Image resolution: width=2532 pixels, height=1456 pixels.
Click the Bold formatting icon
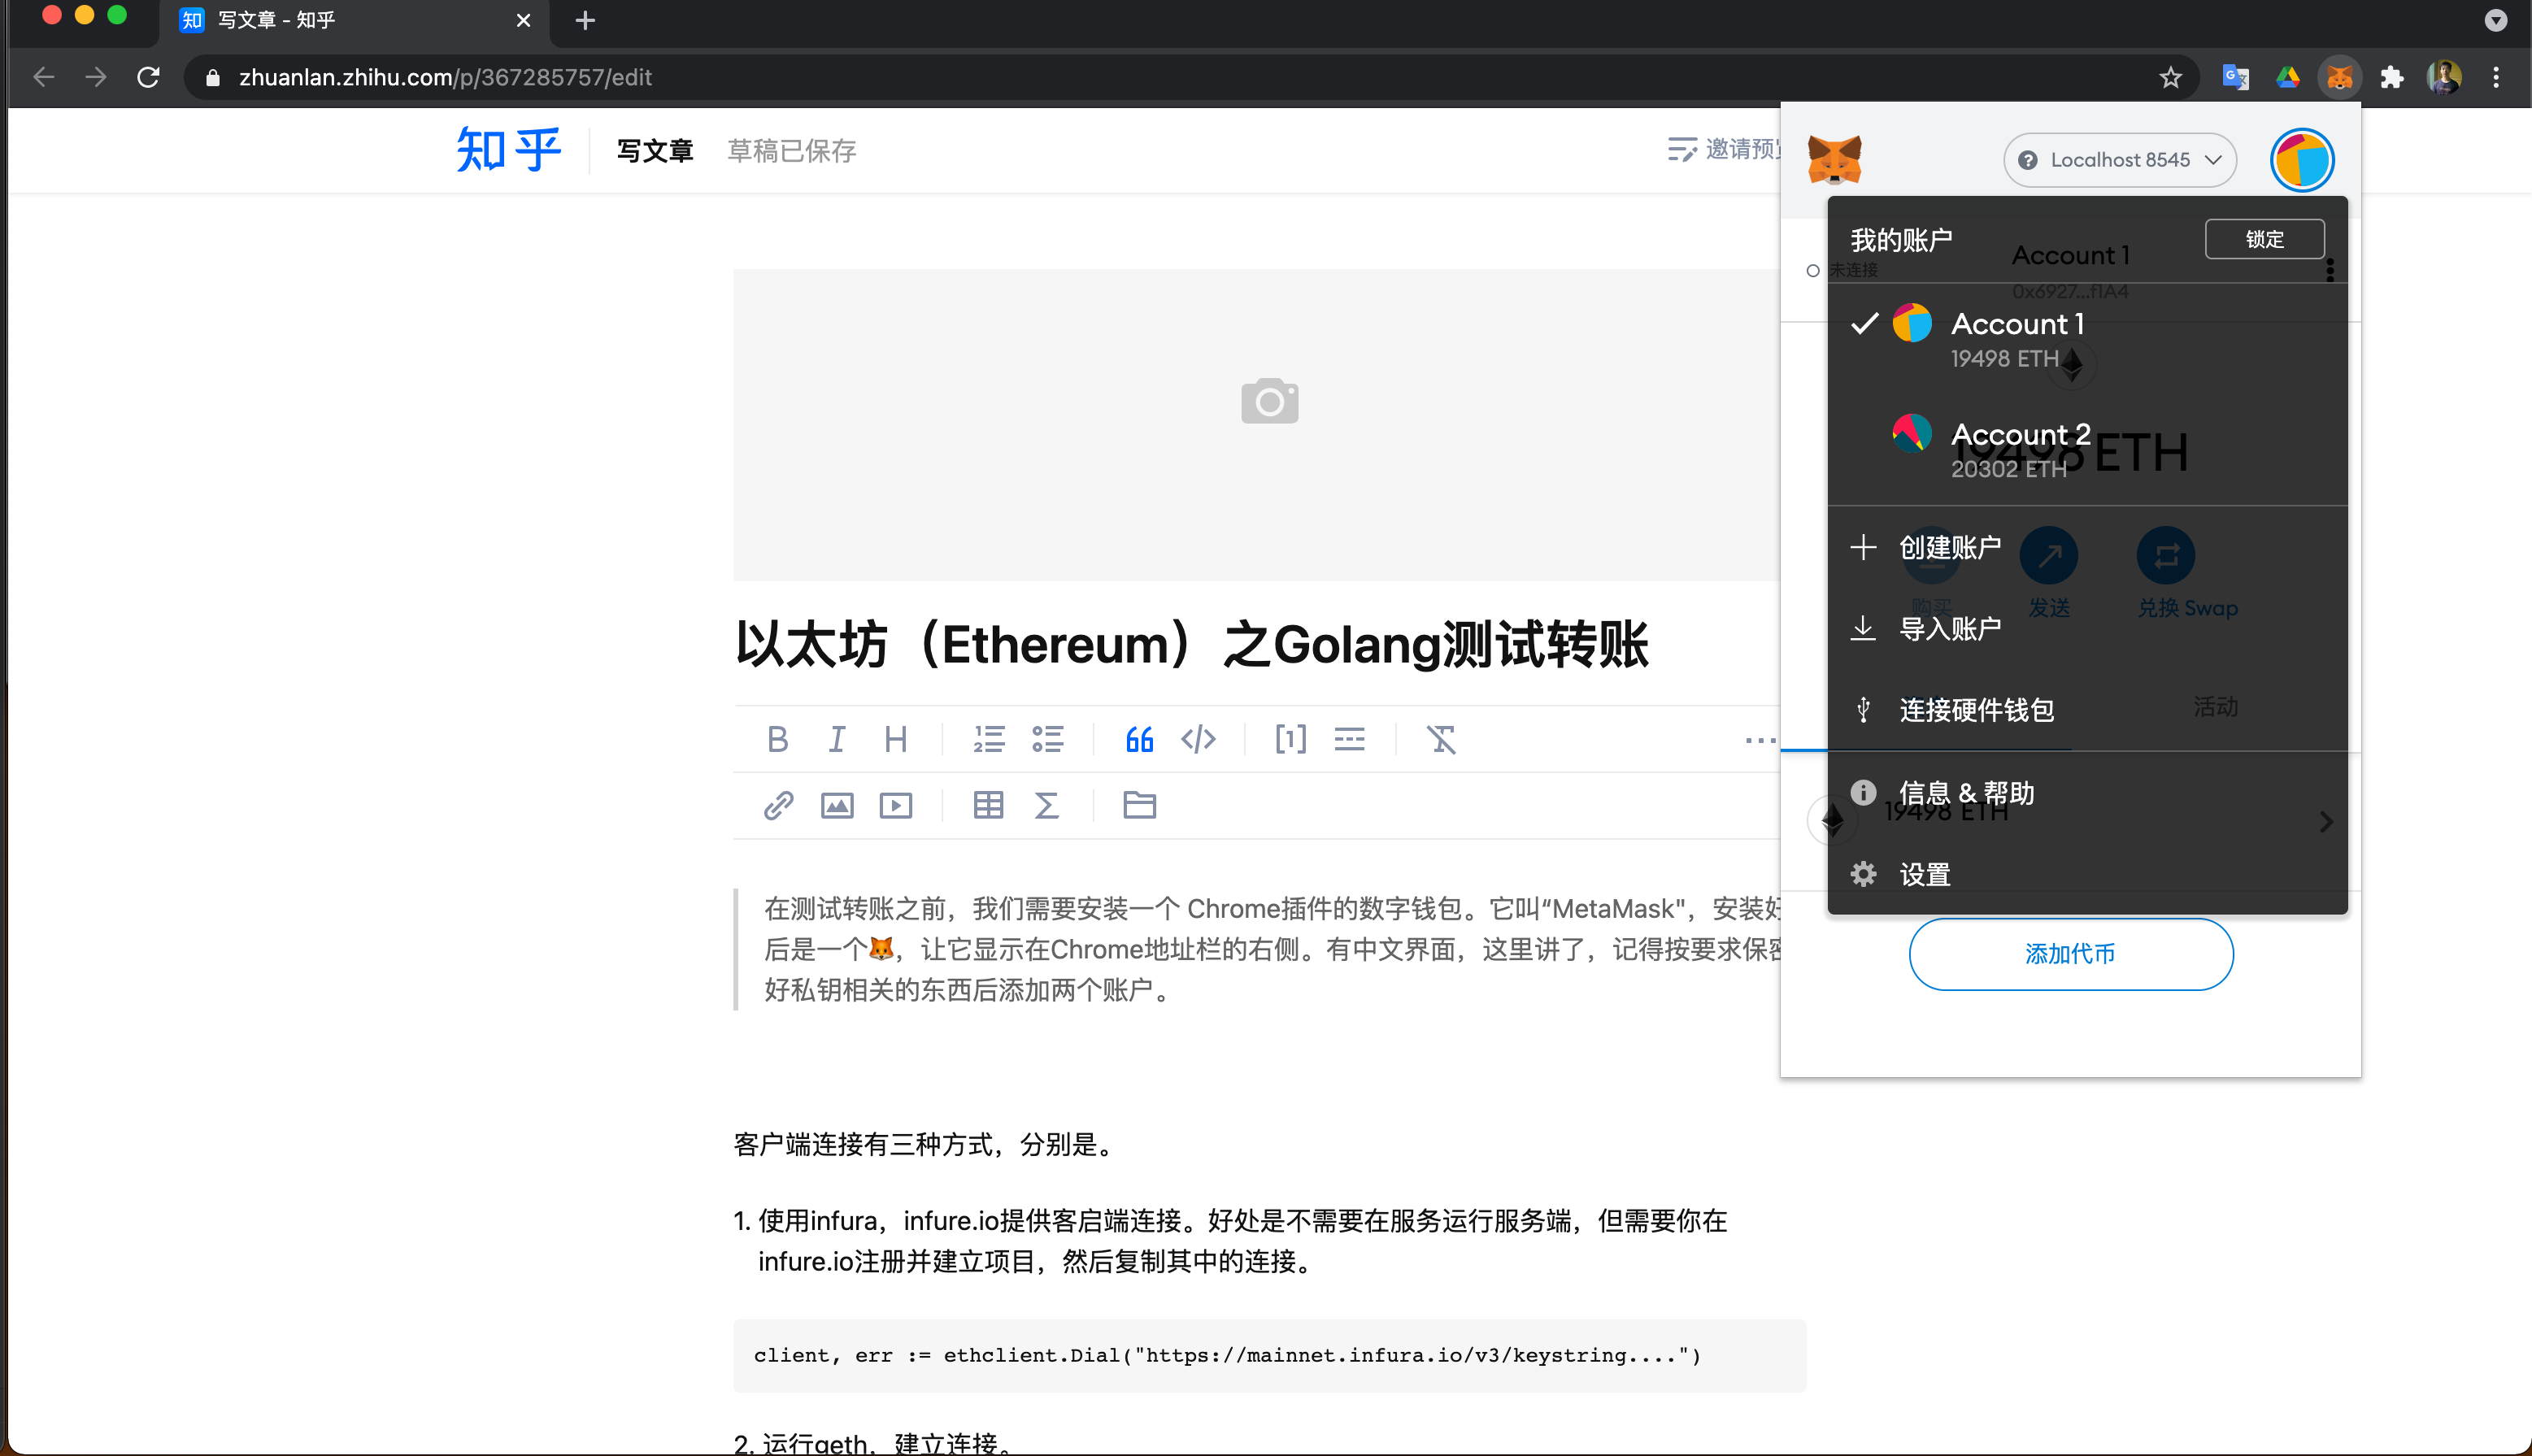pyautogui.click(x=777, y=737)
